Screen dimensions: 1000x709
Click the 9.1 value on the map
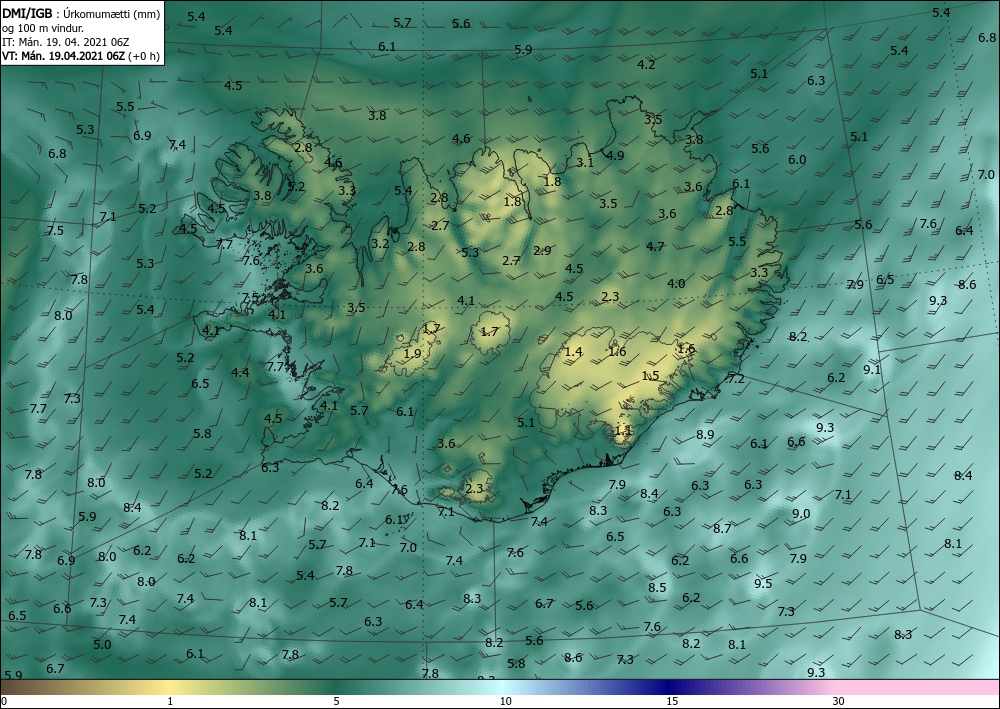point(872,369)
